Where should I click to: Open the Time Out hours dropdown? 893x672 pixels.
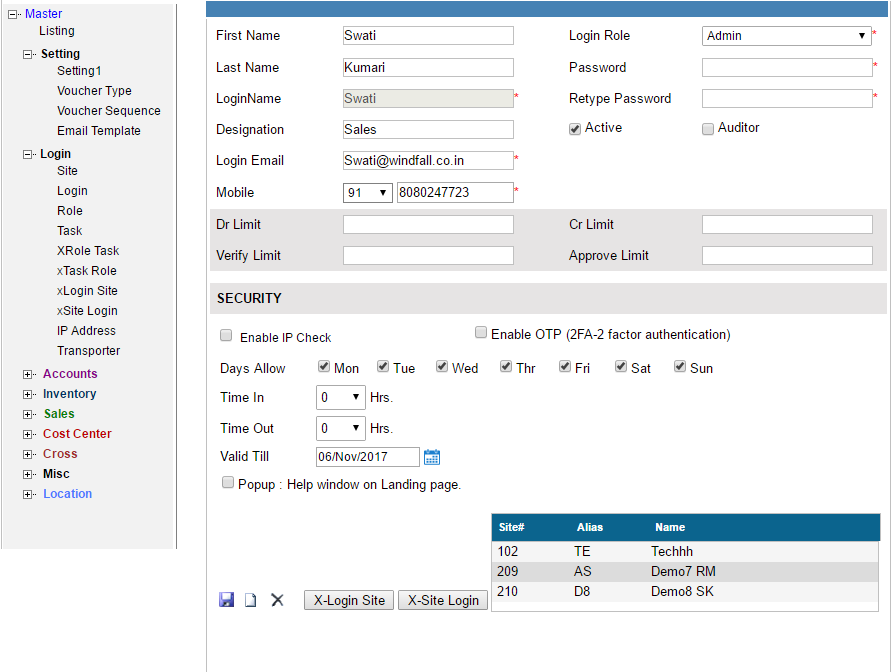click(341, 428)
